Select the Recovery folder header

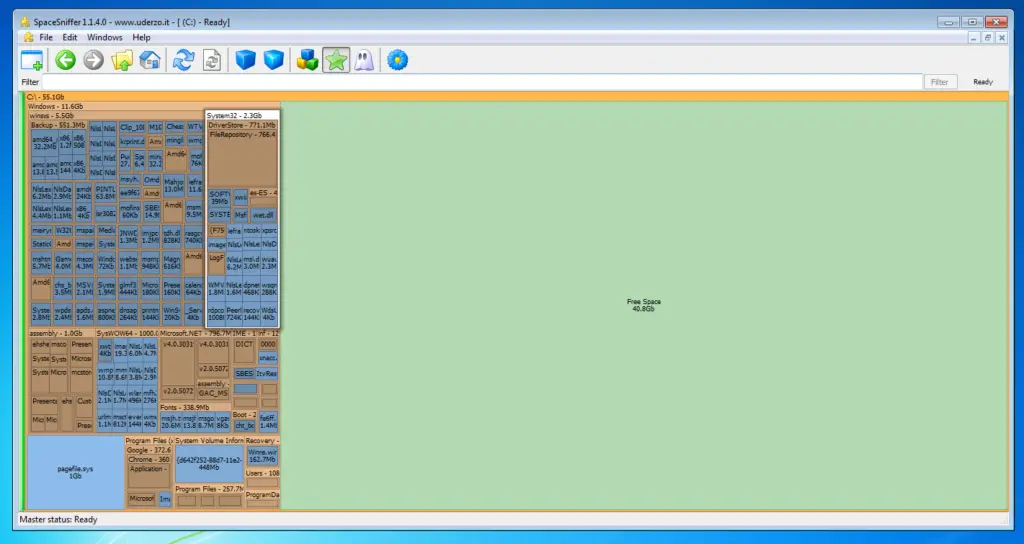(262, 440)
